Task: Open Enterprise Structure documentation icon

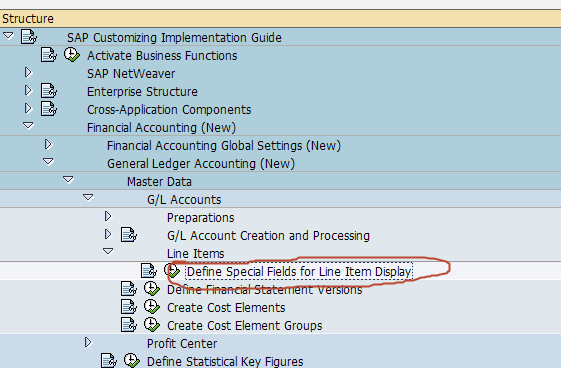Action: (x=49, y=91)
